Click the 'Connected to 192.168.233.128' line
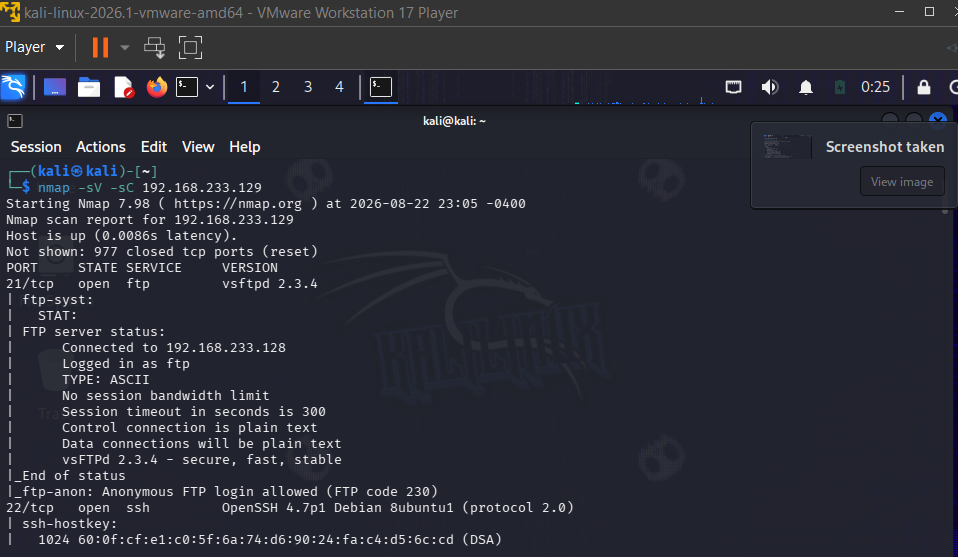Viewport: 958px width, 557px height. [174, 348]
